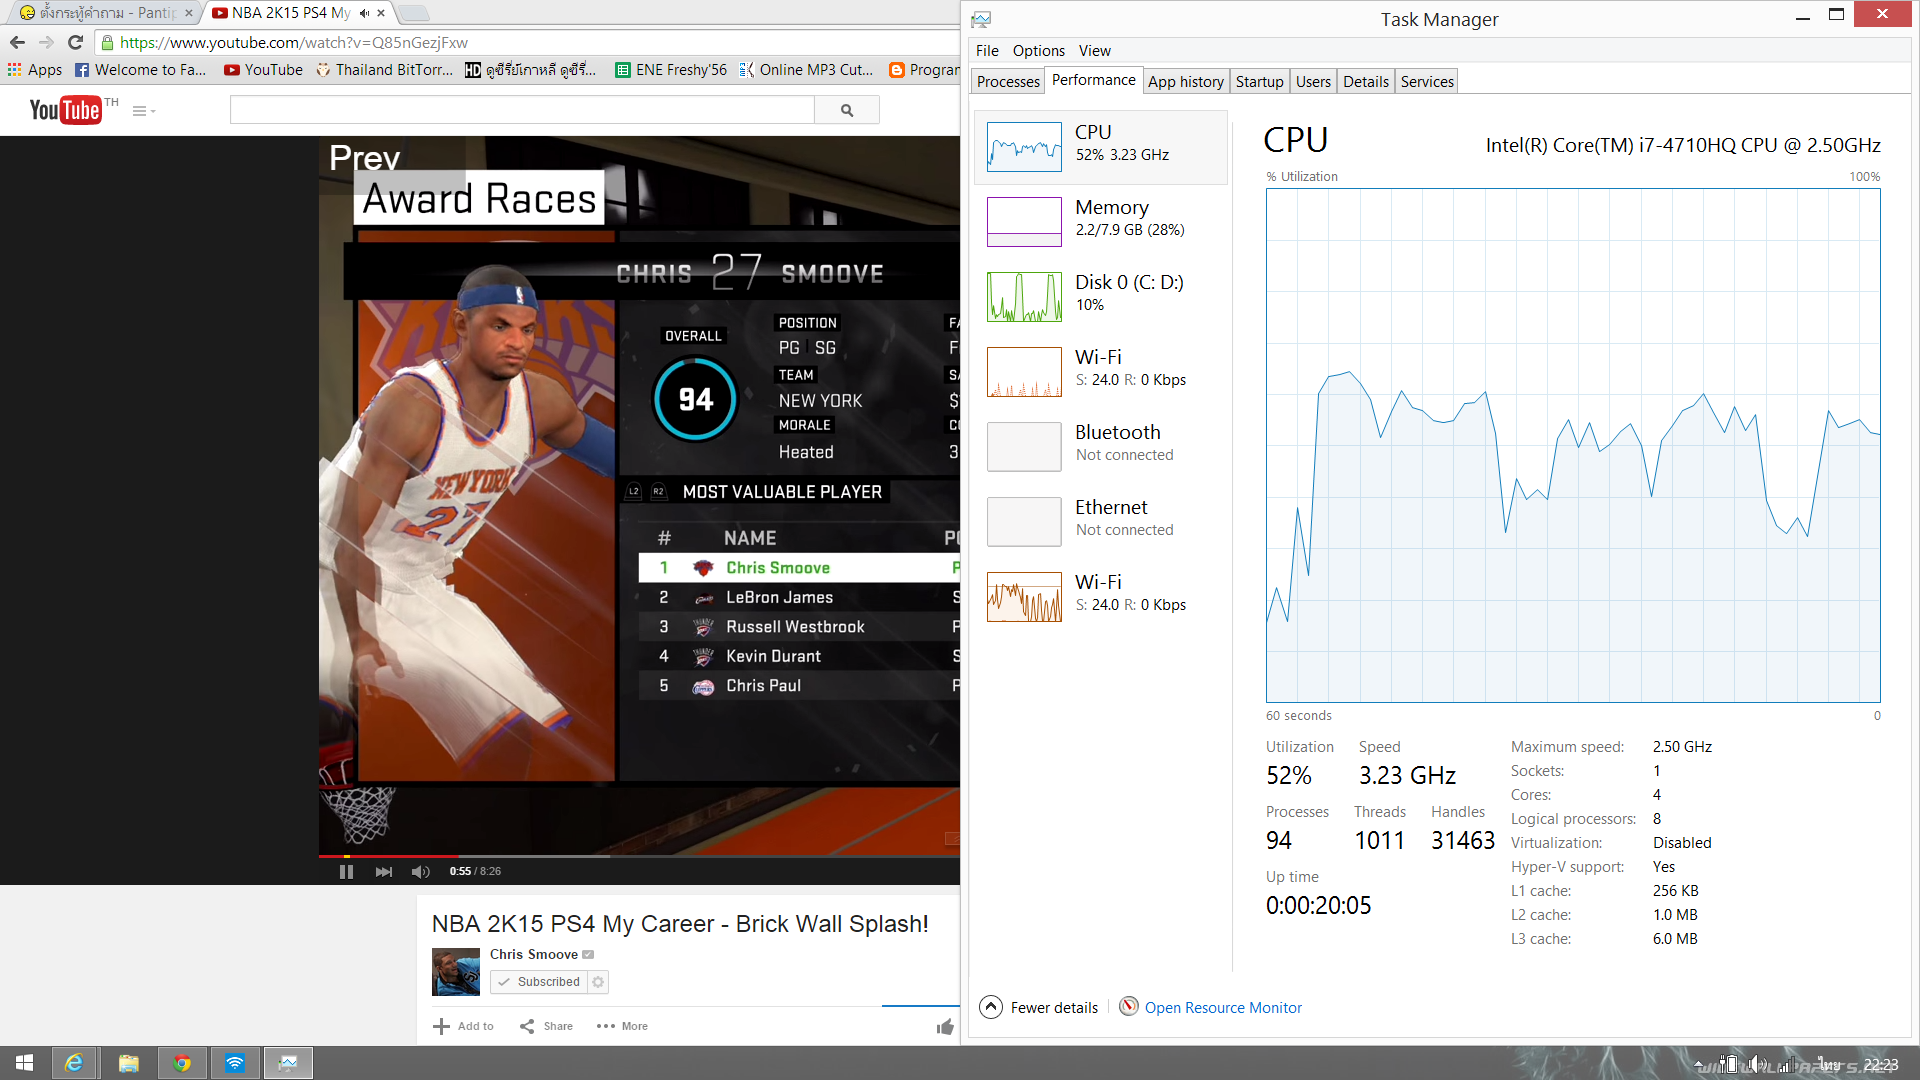Switch to the Startup tab
This screenshot has width=1920, height=1080.
[x=1259, y=81]
